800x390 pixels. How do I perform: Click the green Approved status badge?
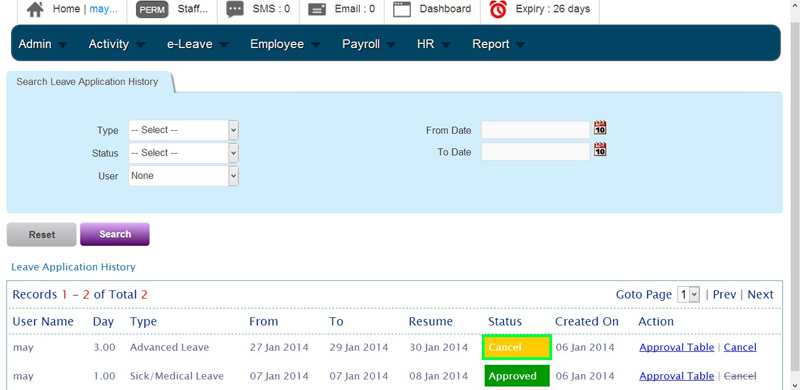pos(517,376)
